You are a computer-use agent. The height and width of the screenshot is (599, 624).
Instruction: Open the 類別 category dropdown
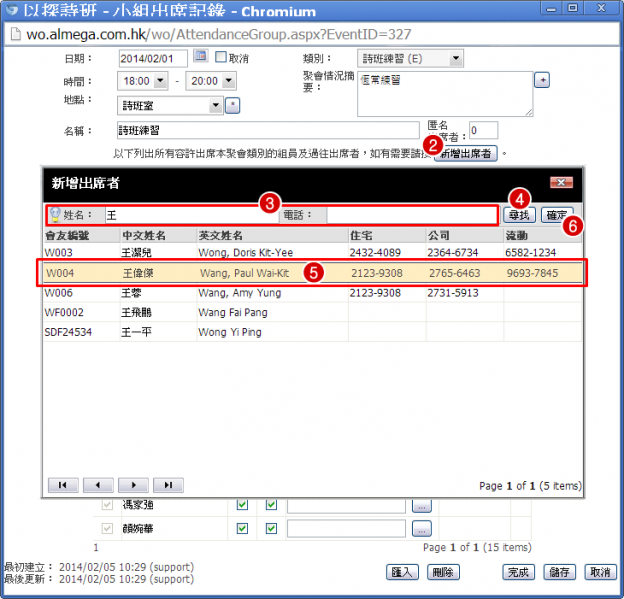tap(456, 59)
